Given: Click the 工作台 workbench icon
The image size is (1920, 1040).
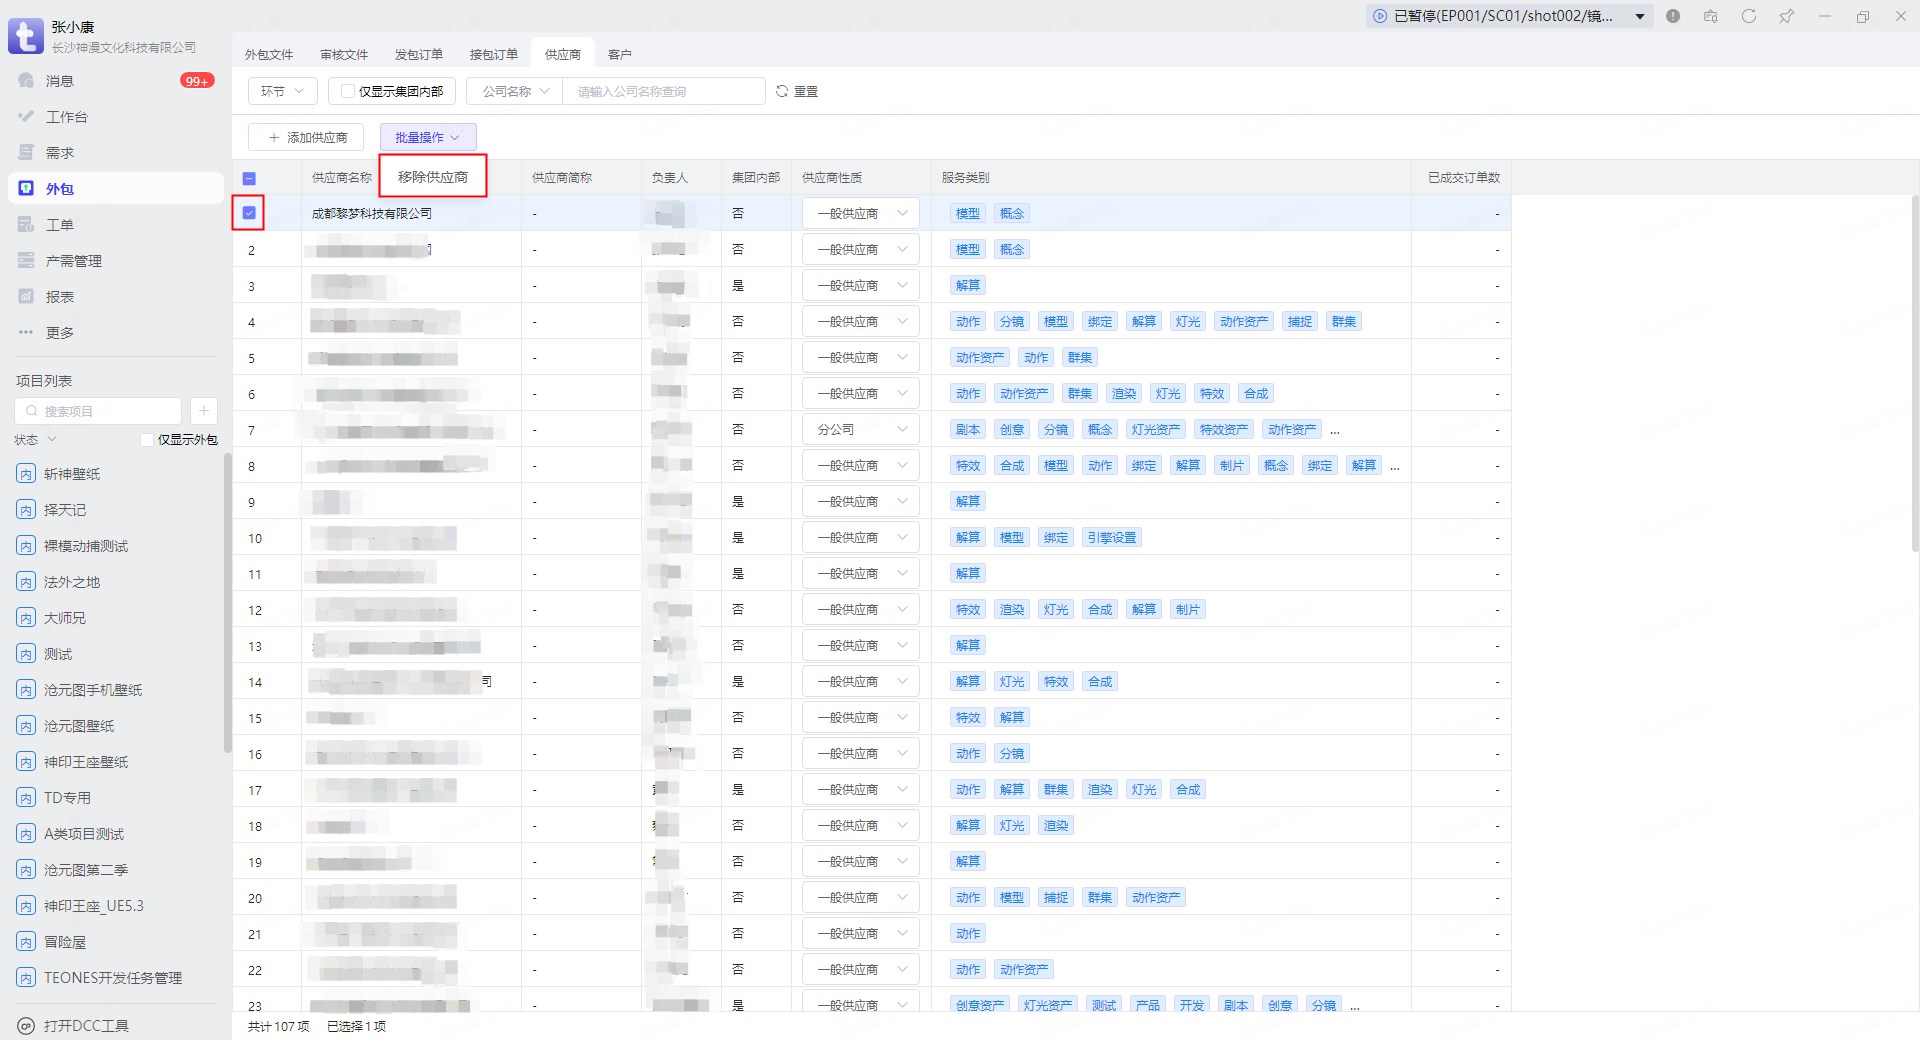Looking at the screenshot, I should (27, 117).
